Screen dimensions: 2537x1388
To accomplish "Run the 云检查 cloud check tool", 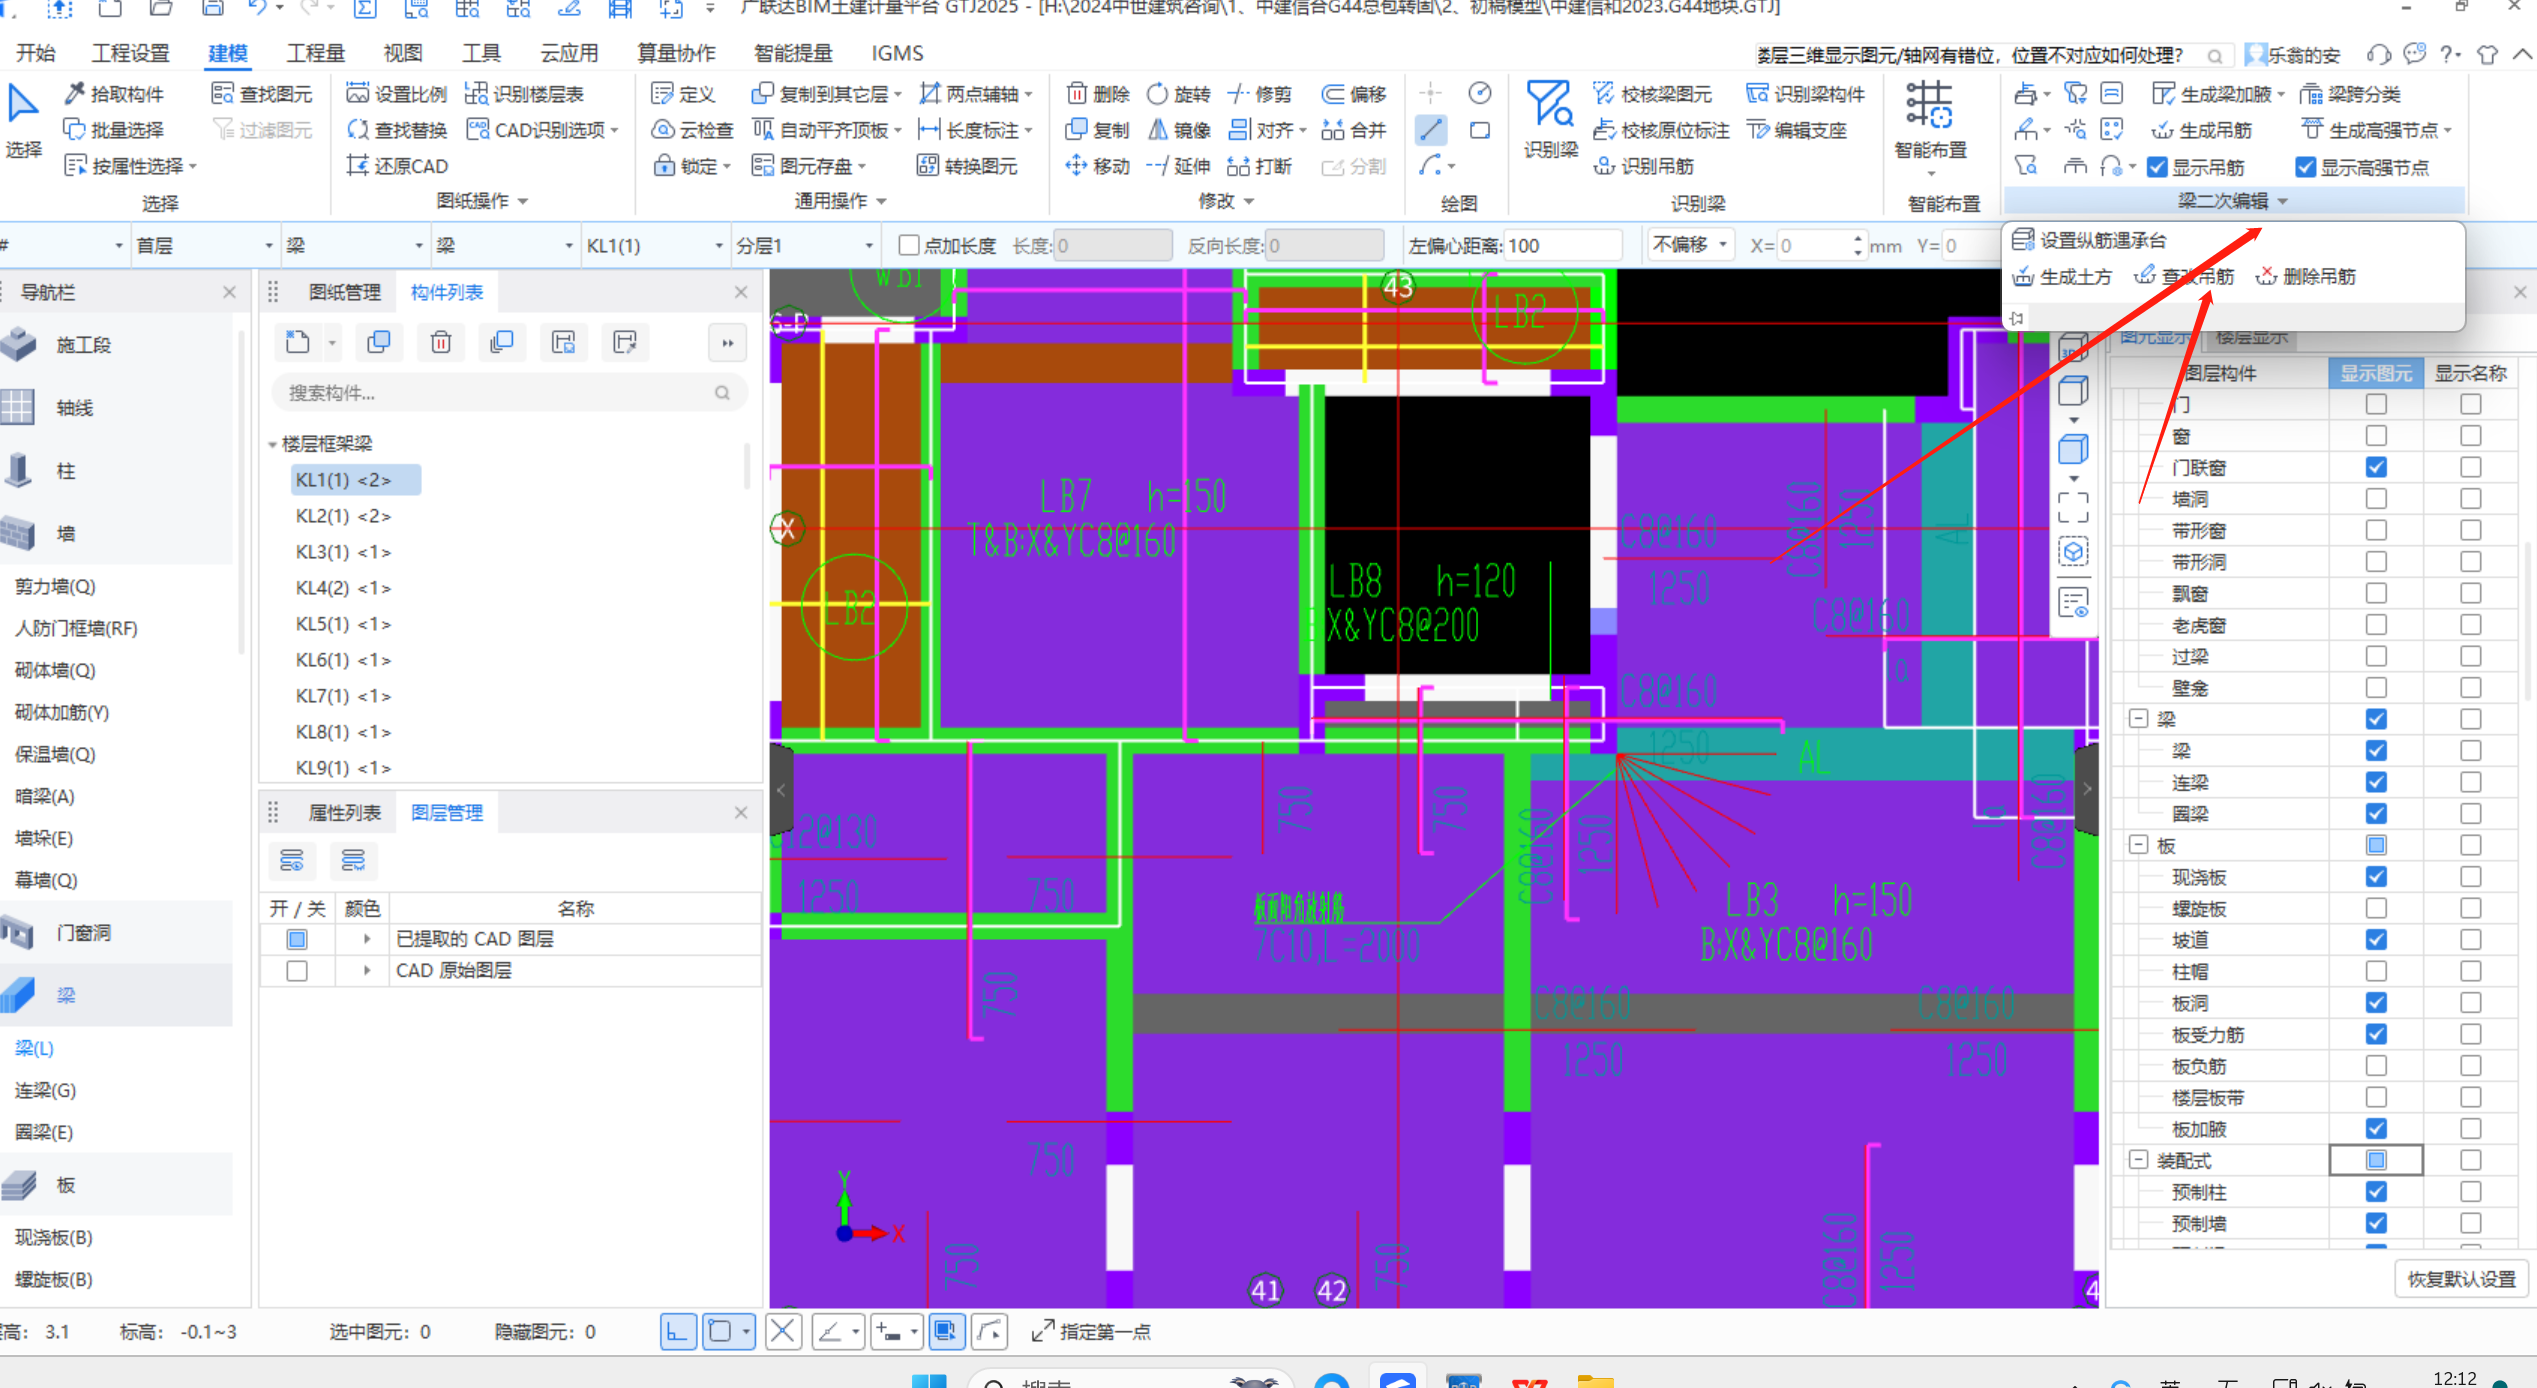I will point(692,129).
